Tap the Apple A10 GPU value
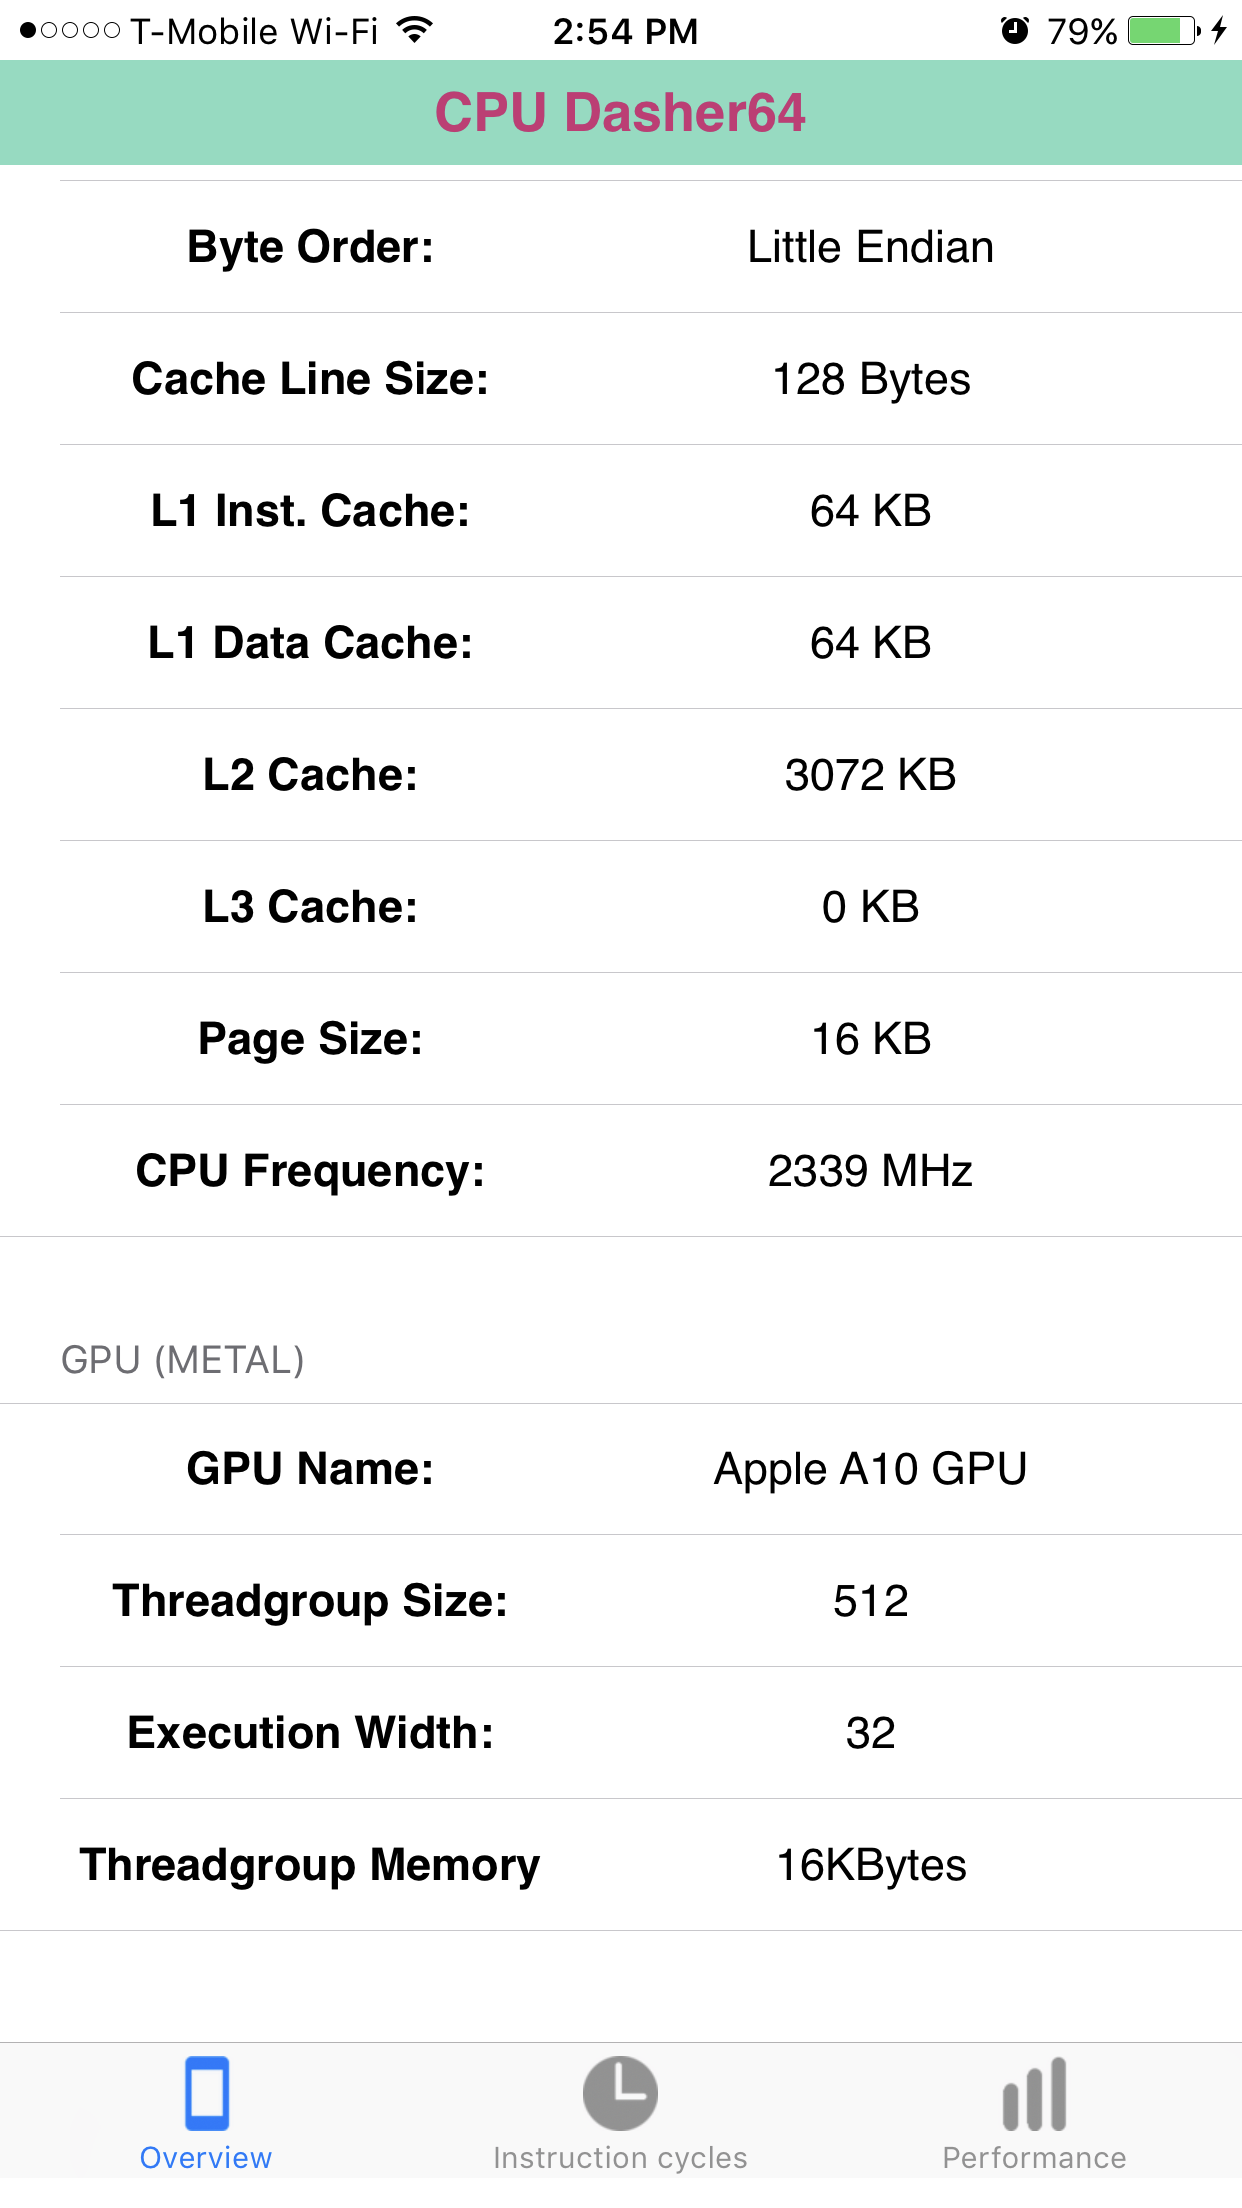 point(870,1469)
